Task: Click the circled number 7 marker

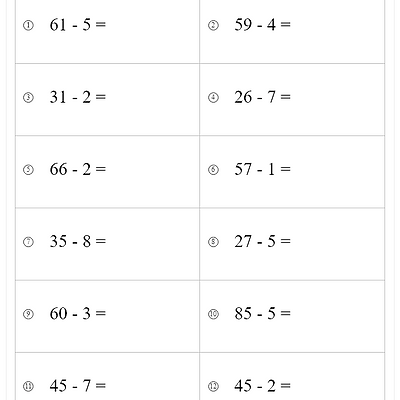Action: pyautogui.click(x=28, y=242)
